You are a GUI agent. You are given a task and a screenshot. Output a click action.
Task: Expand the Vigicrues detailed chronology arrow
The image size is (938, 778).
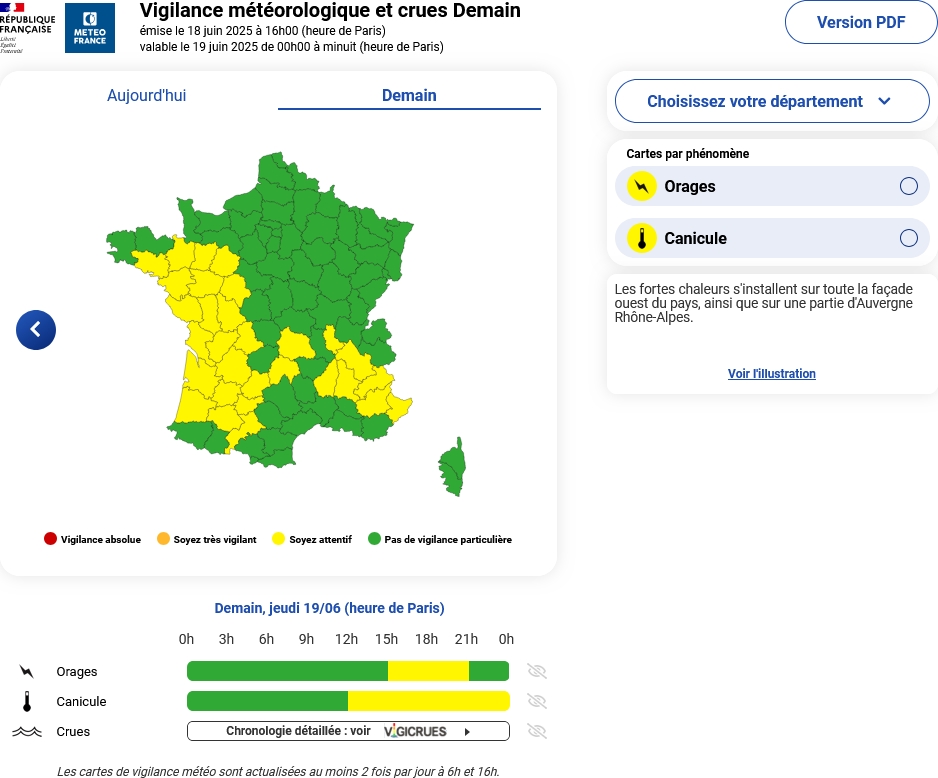(467, 731)
